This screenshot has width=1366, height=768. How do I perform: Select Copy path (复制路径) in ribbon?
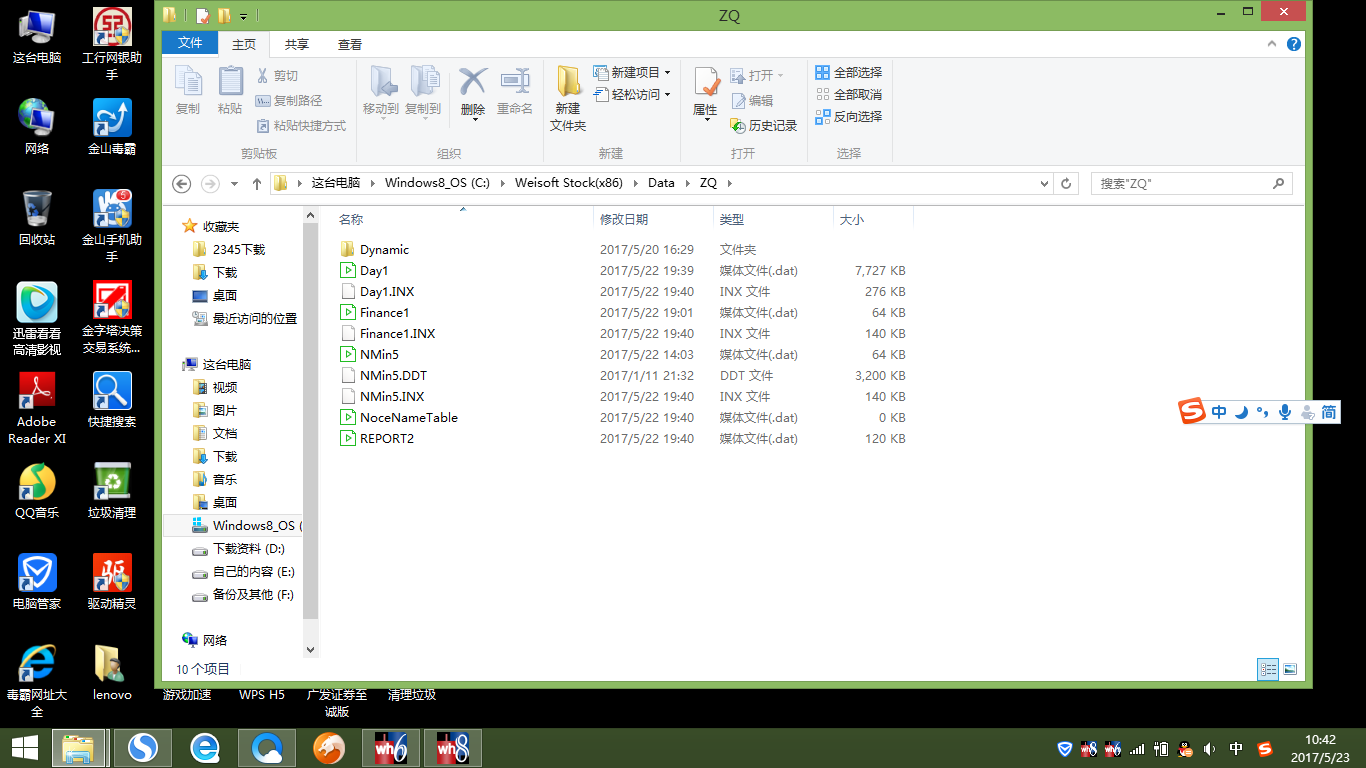[289, 101]
